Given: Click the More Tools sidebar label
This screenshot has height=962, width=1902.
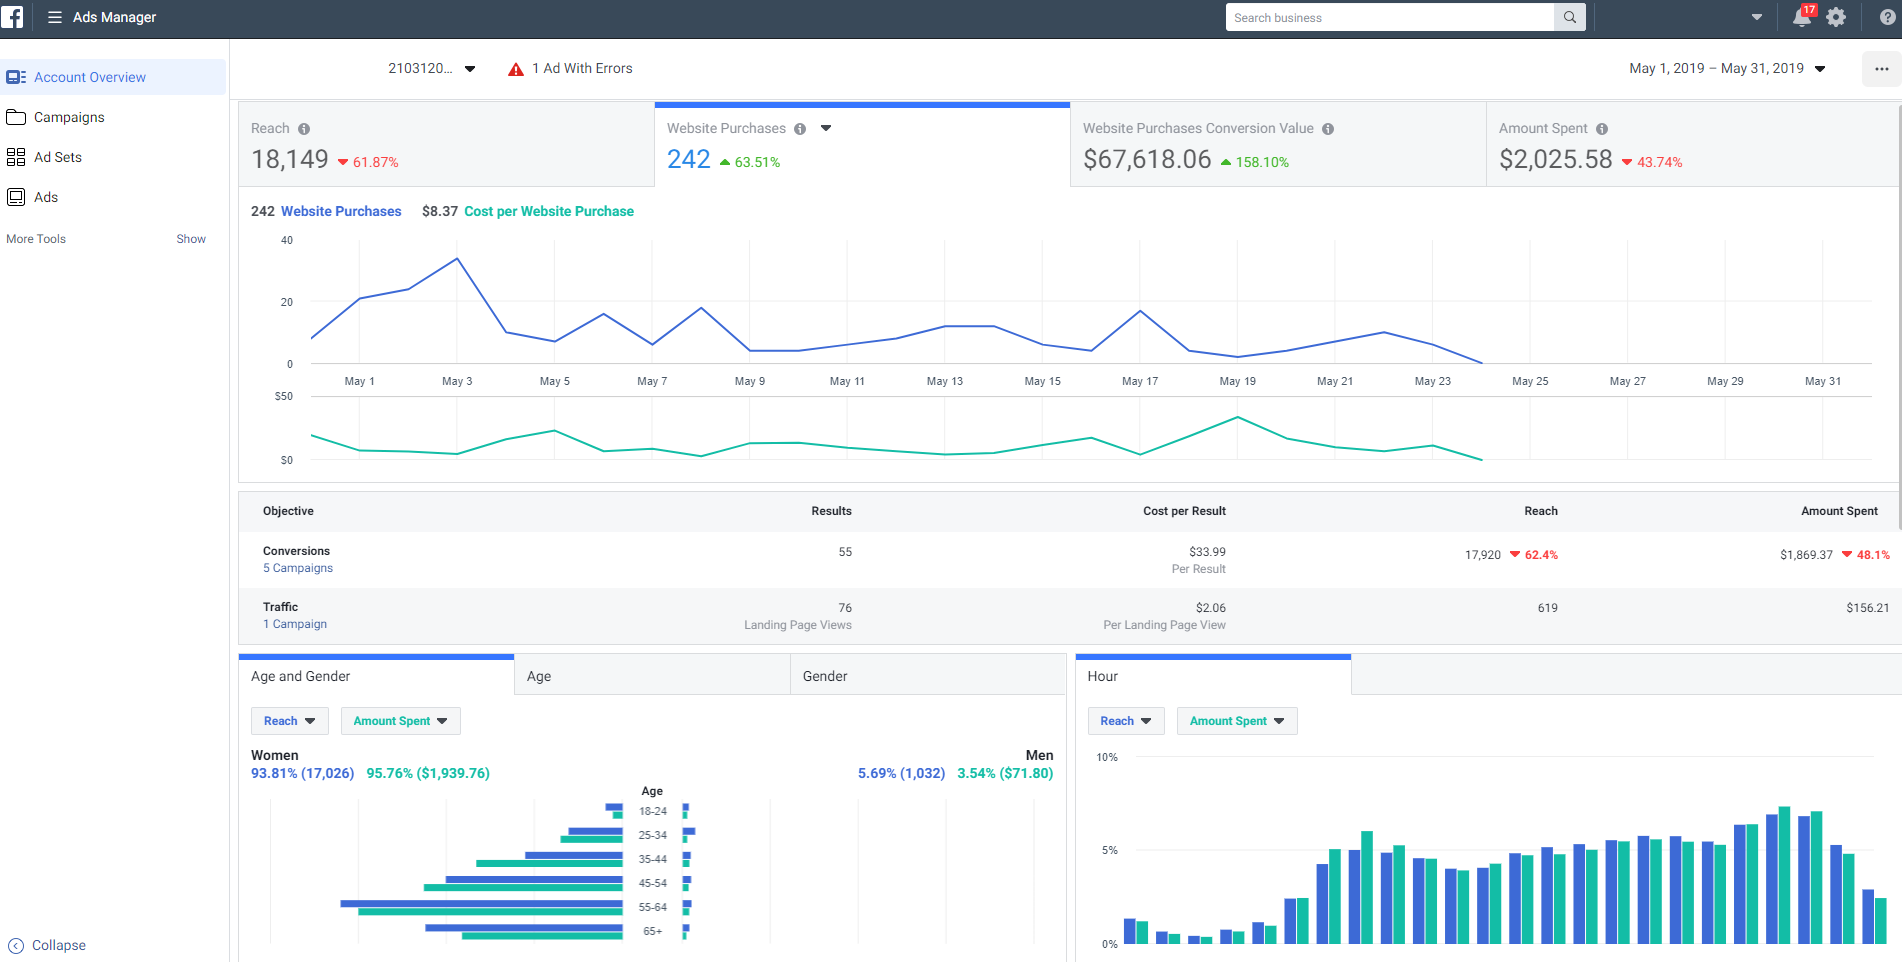Looking at the screenshot, I should coord(36,239).
